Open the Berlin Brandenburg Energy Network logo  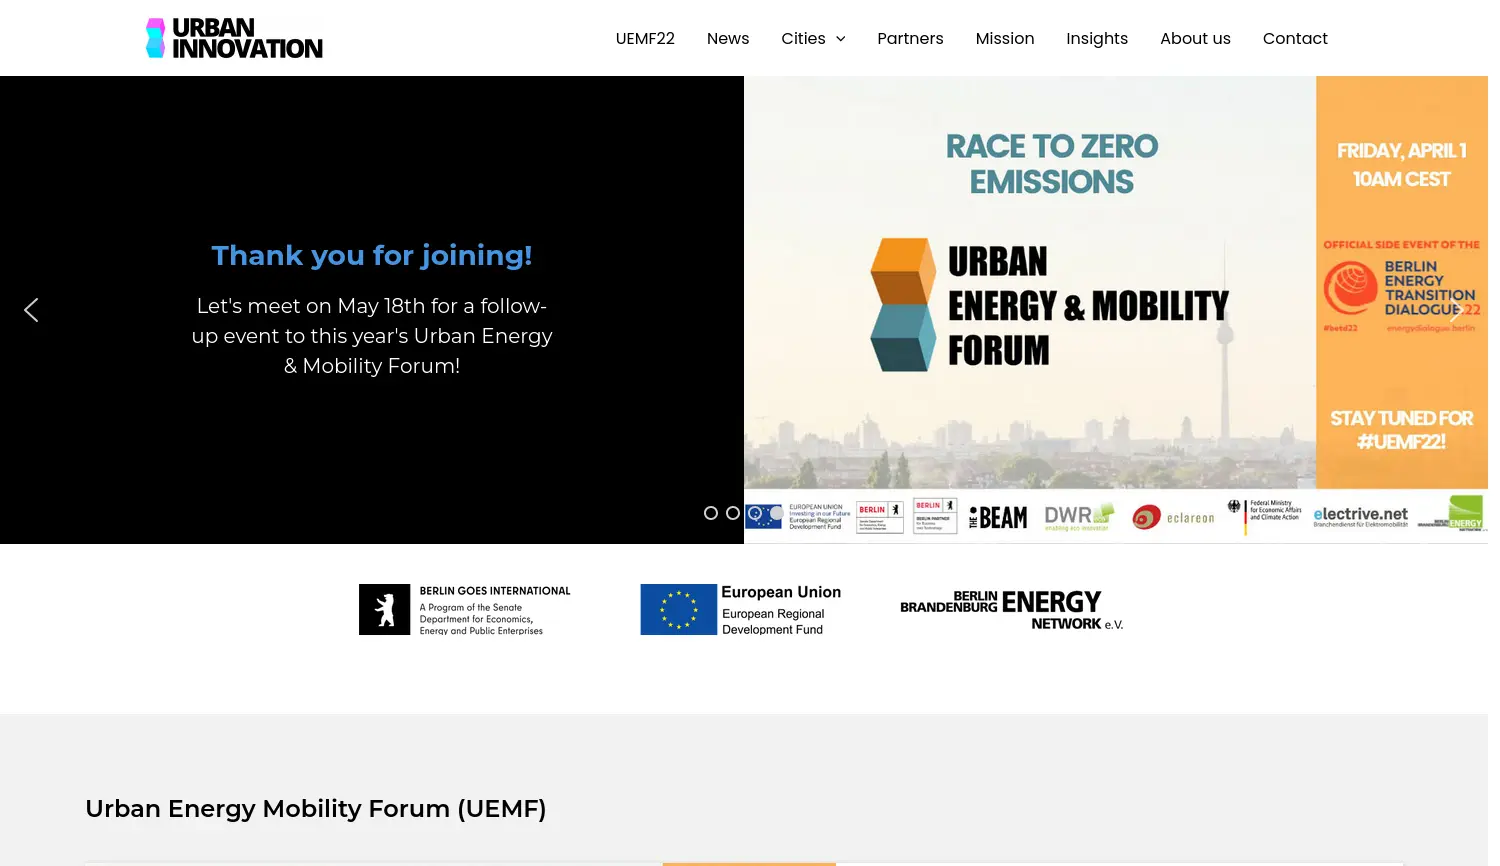point(1011,609)
